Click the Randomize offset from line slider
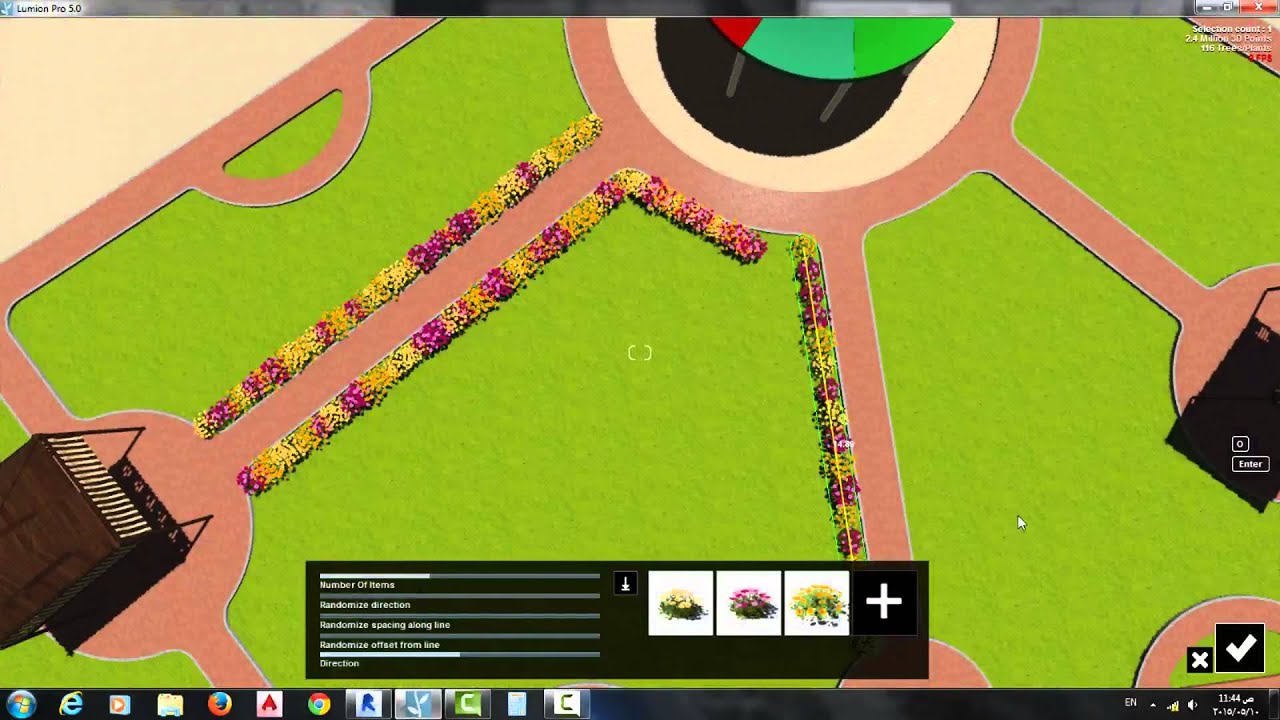Screen dimensions: 1280x720 tap(459, 636)
